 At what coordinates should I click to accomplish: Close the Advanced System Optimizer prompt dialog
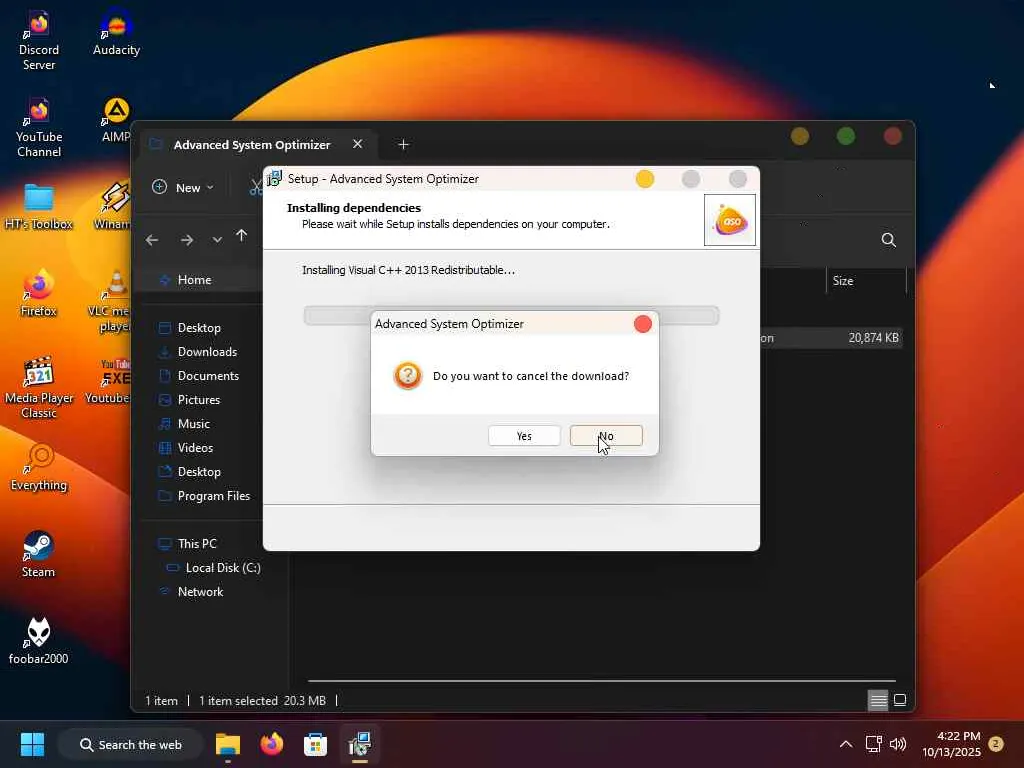tap(643, 324)
